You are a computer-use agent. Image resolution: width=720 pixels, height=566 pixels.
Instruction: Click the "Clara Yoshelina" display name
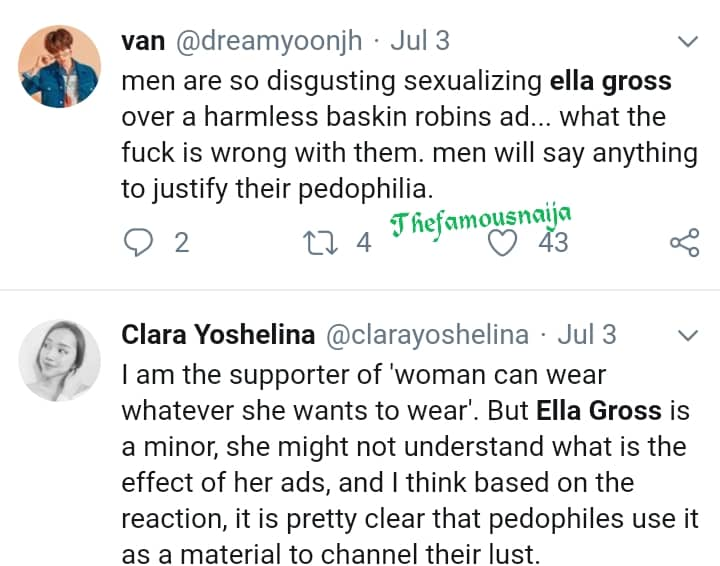218,335
